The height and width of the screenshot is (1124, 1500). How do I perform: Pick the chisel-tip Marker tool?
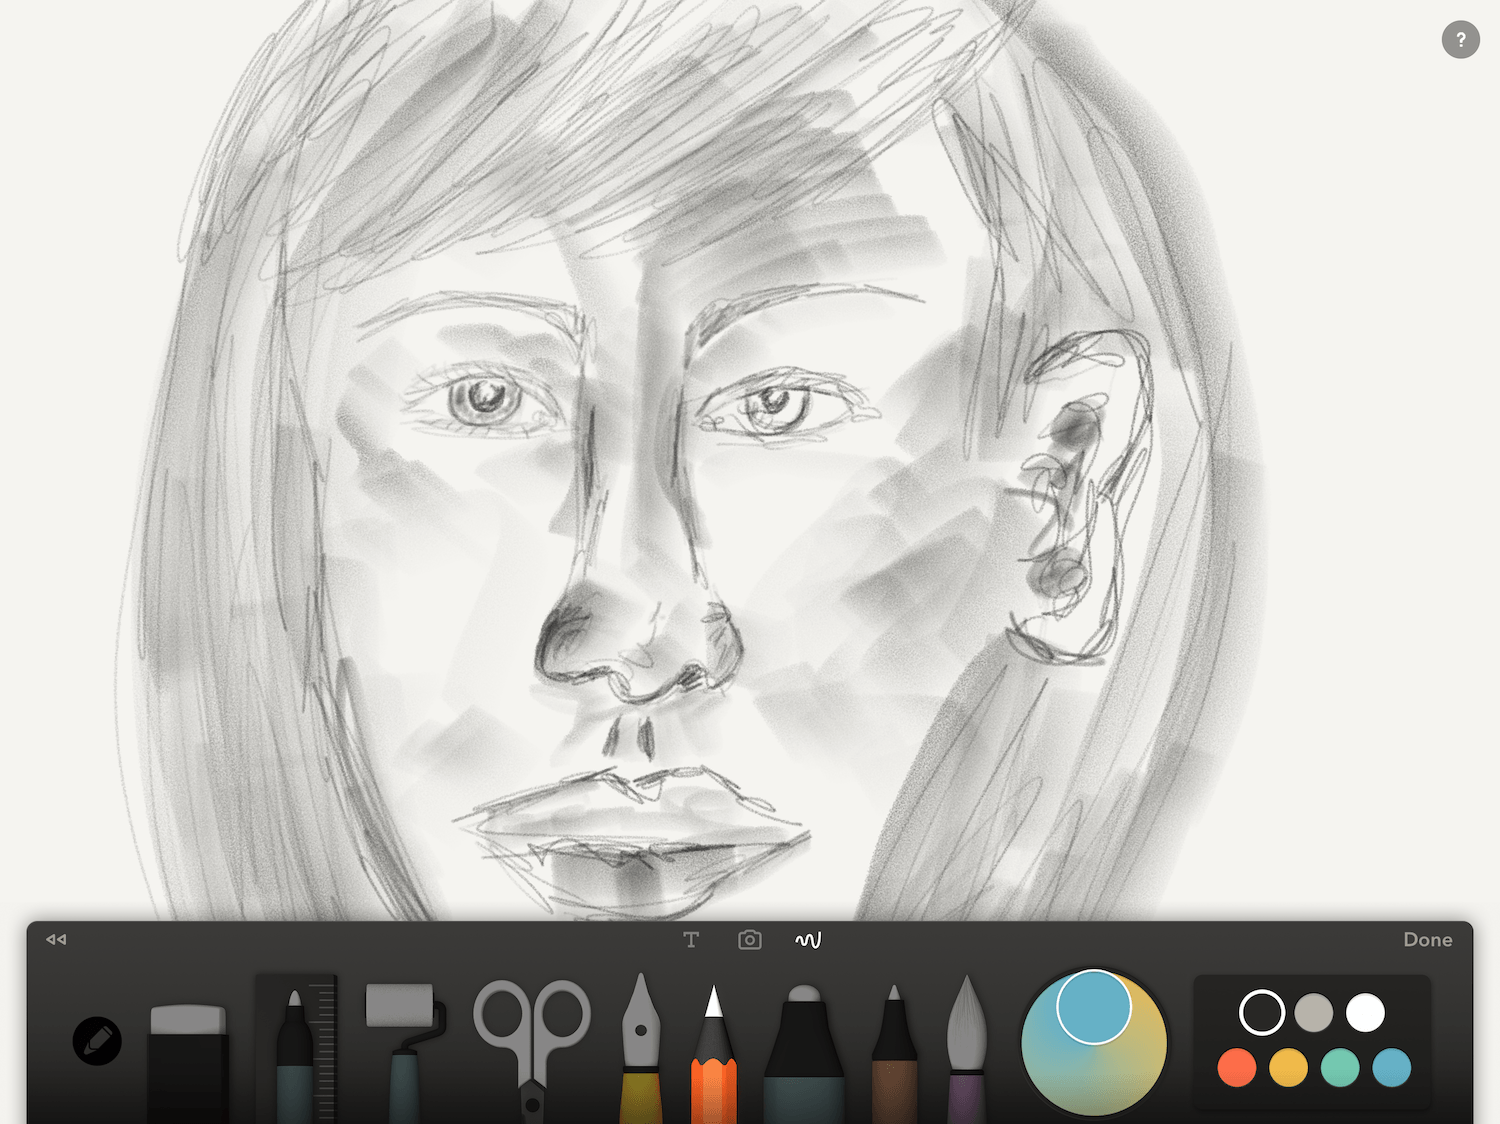point(805,1050)
